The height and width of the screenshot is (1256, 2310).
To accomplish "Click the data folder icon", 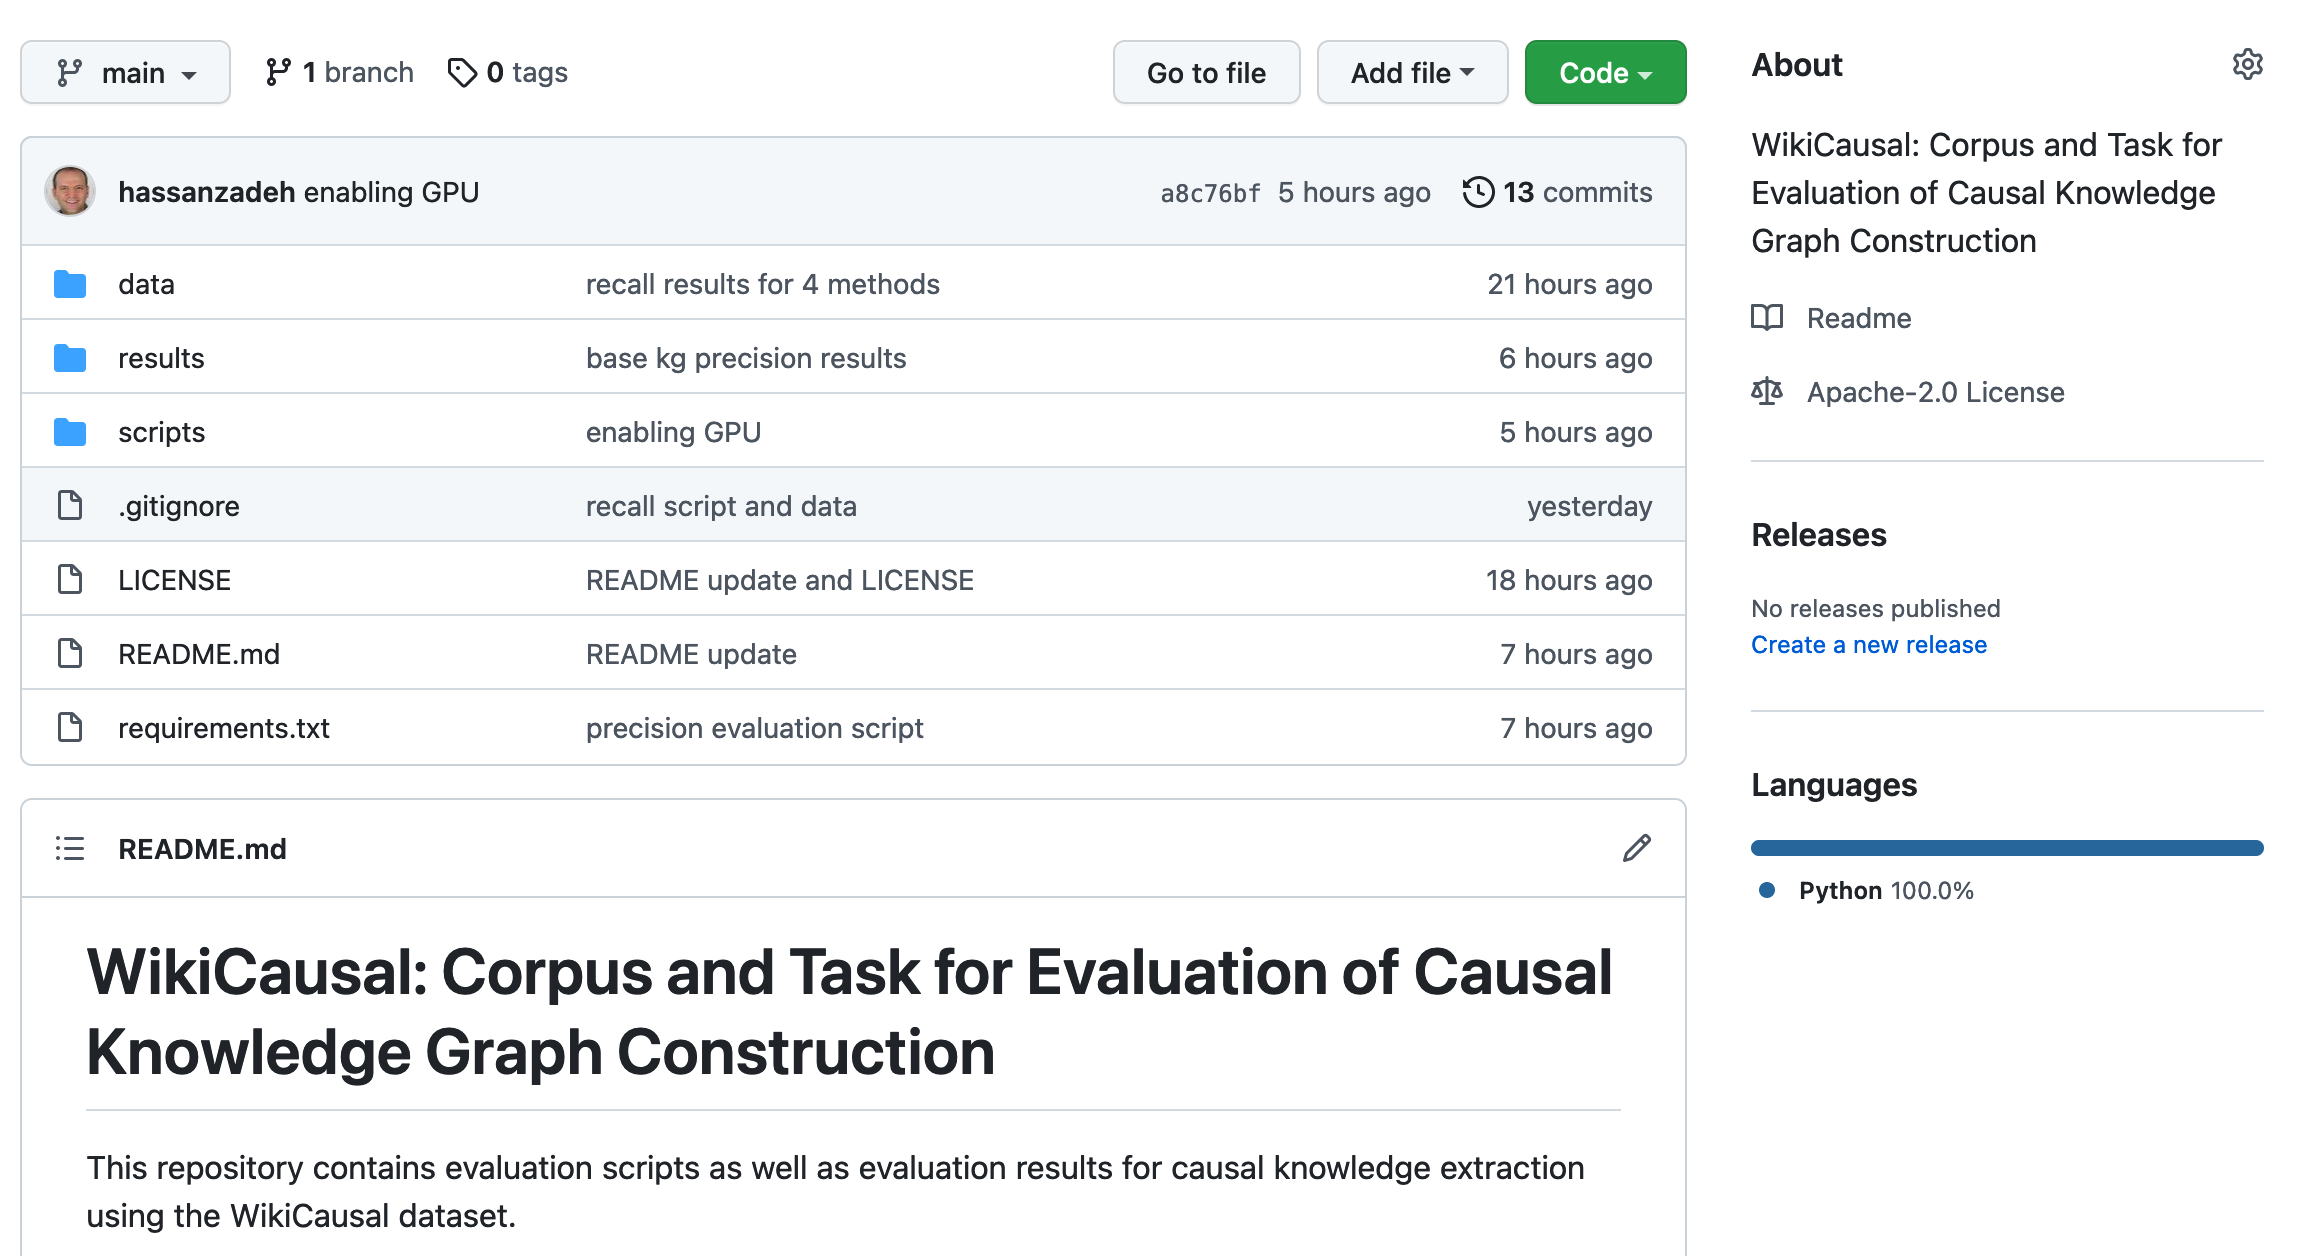I will click(x=70, y=285).
